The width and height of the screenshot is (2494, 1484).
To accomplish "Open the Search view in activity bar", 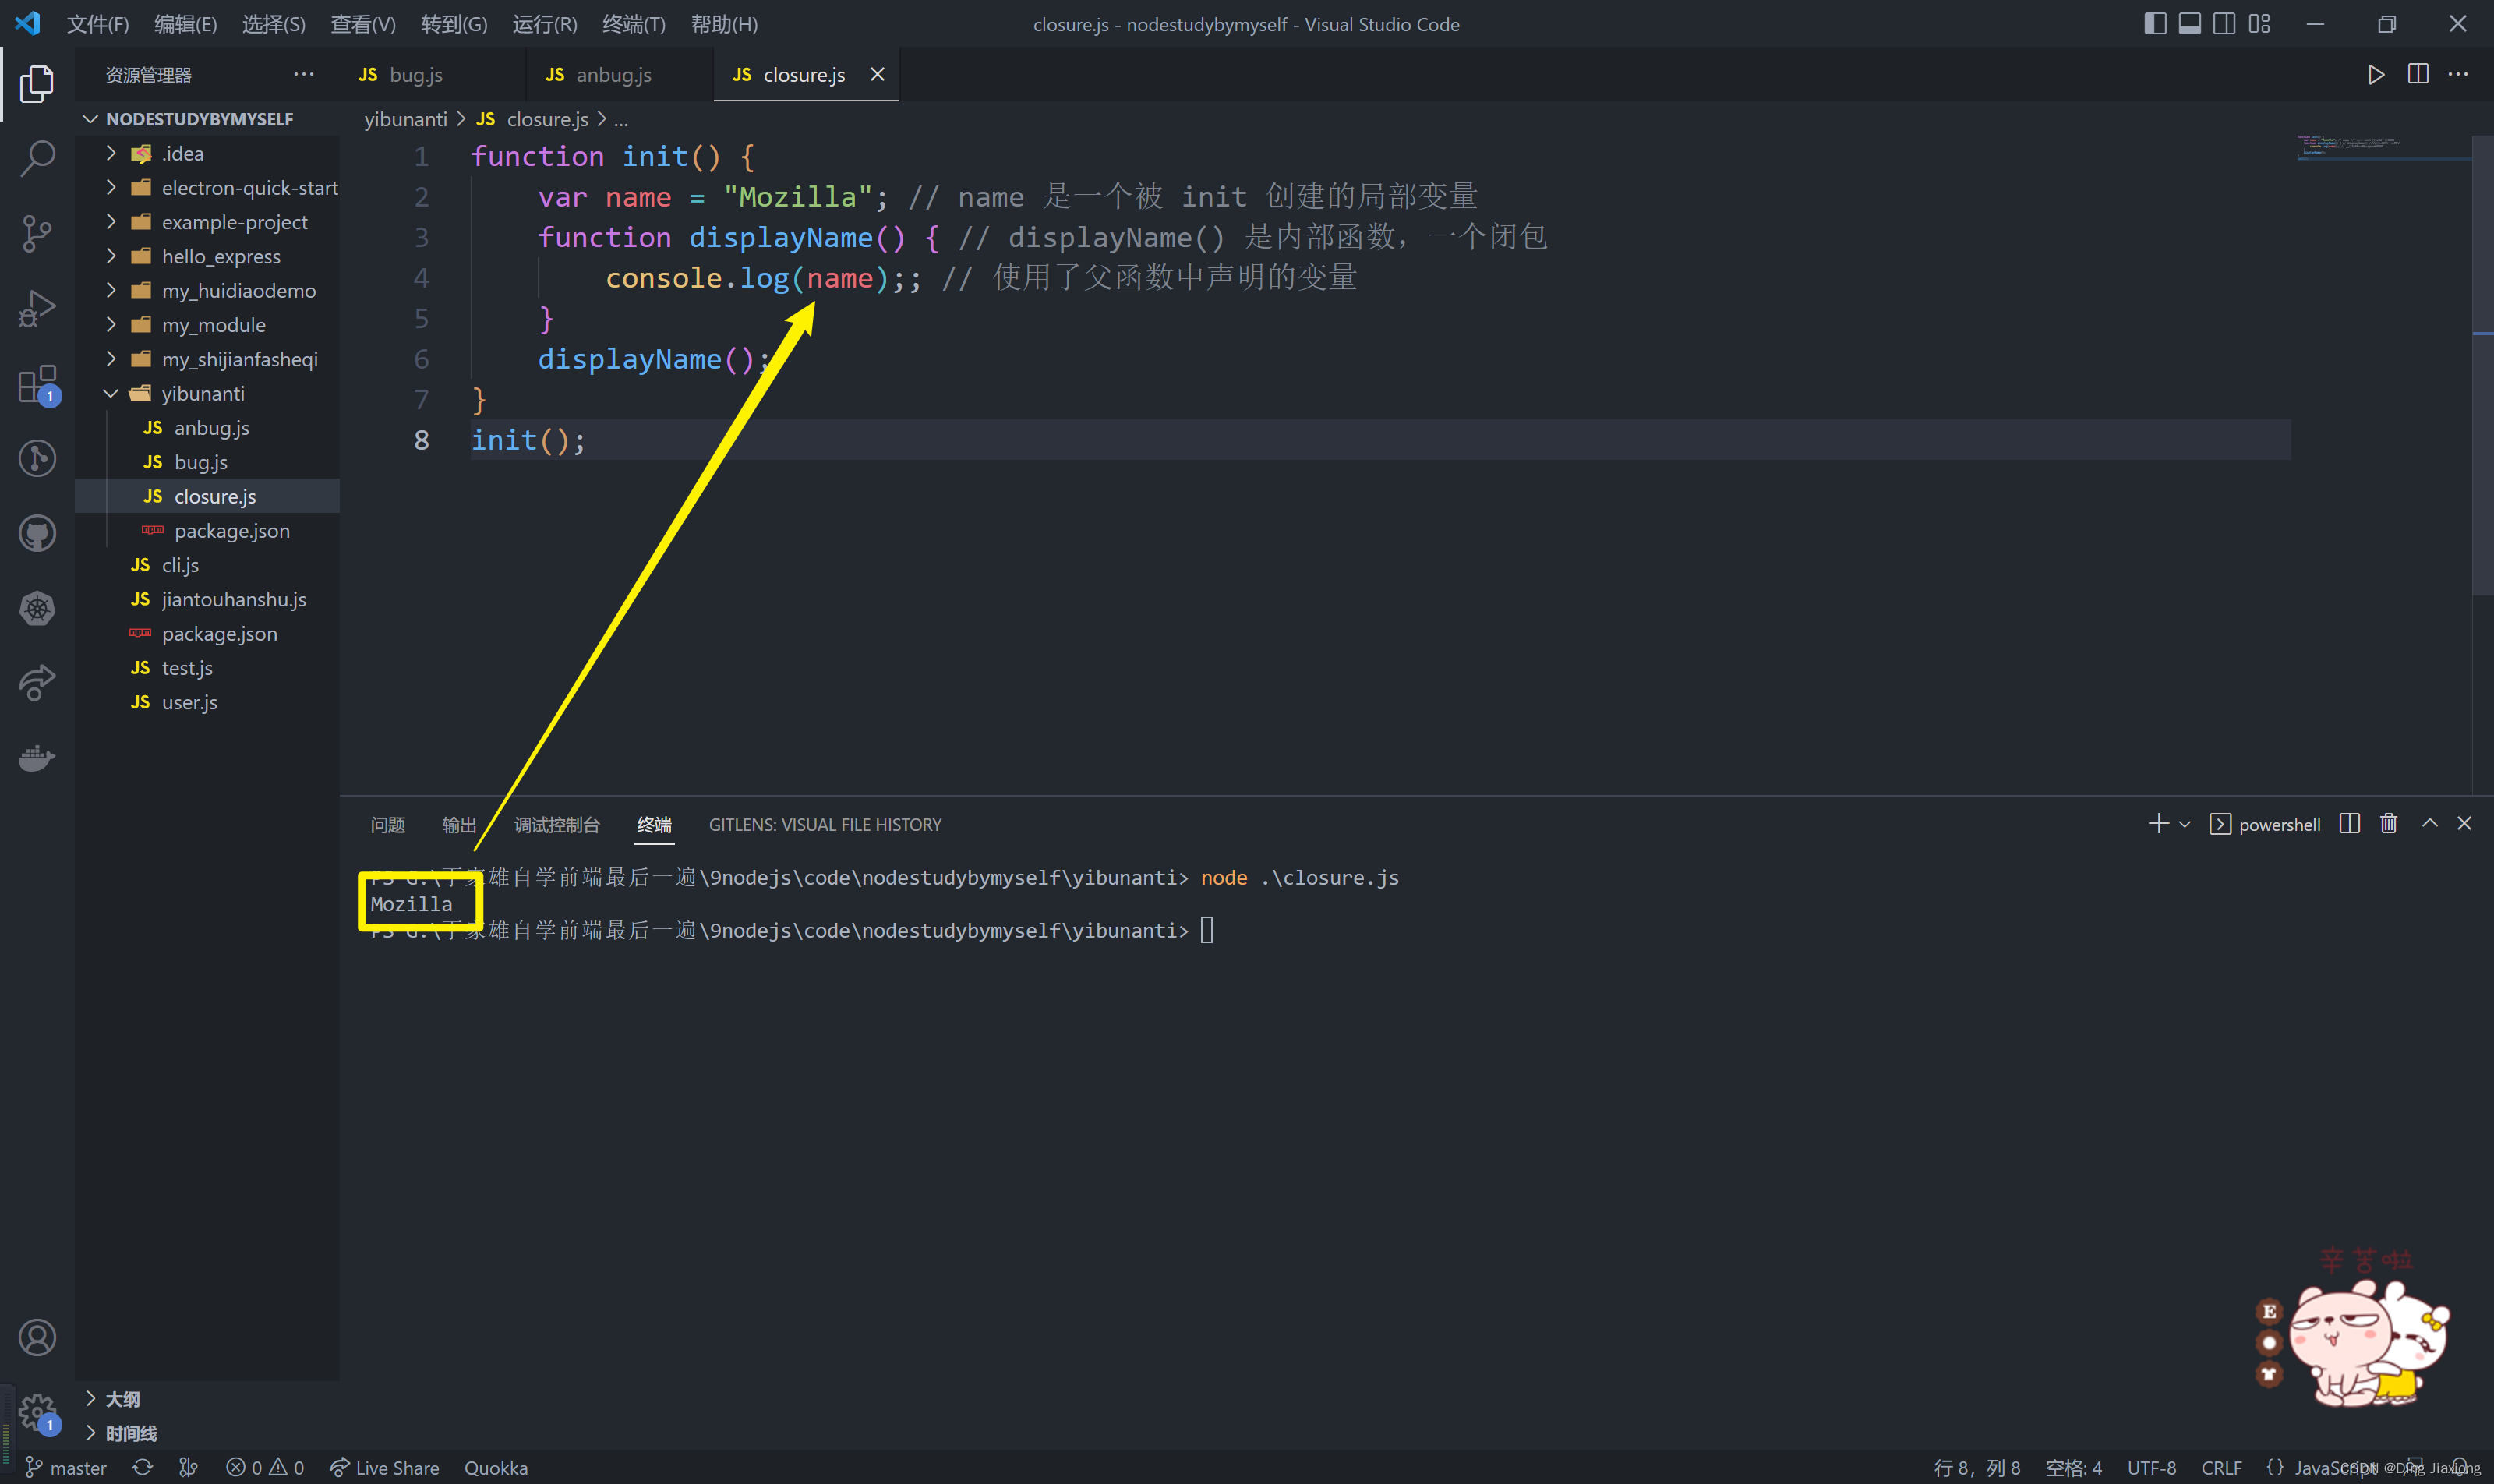I will (37, 158).
